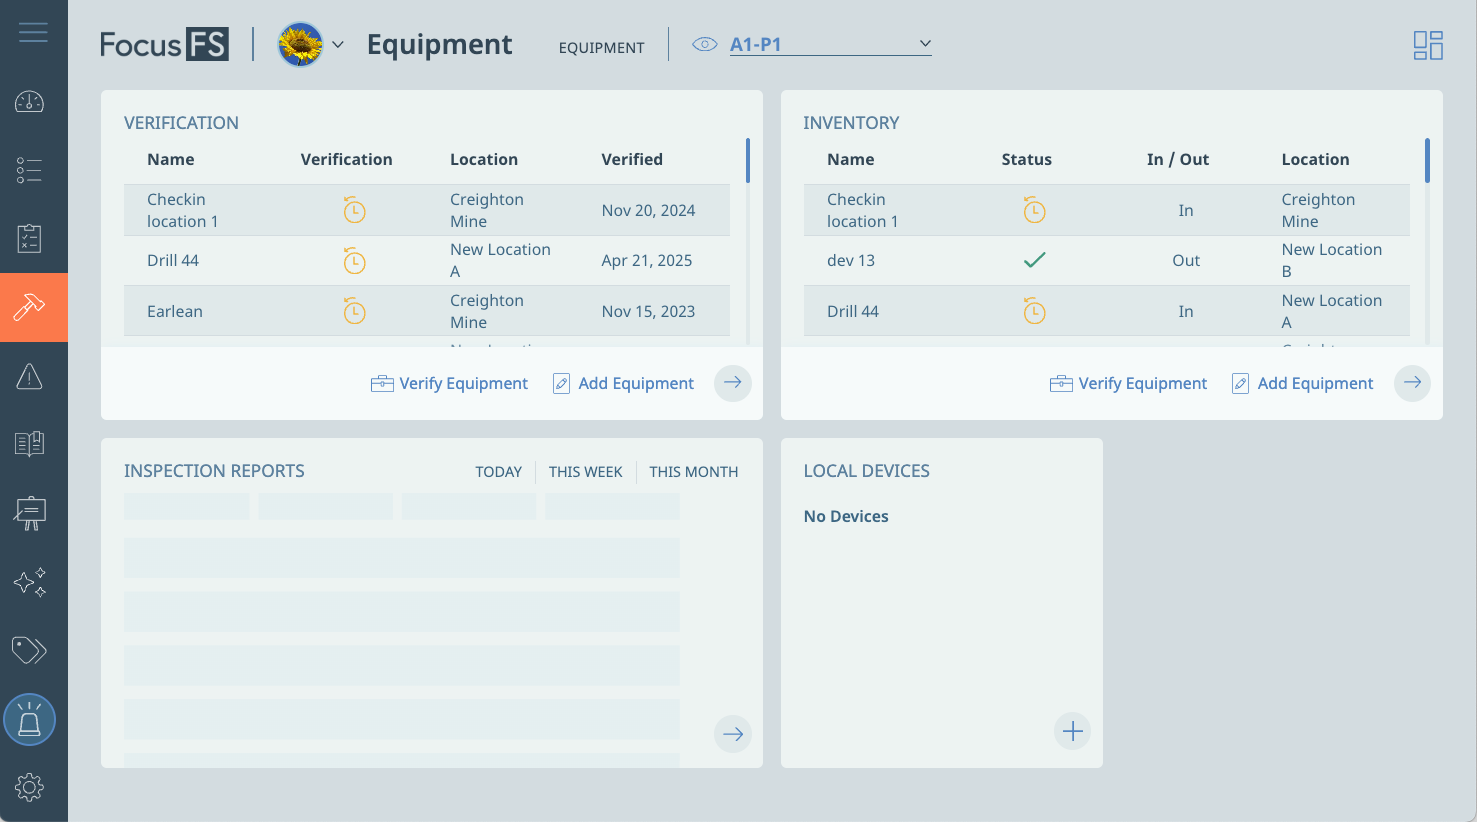Select the THIS MONTH inspection reports tab
1477x822 pixels.
(693, 472)
